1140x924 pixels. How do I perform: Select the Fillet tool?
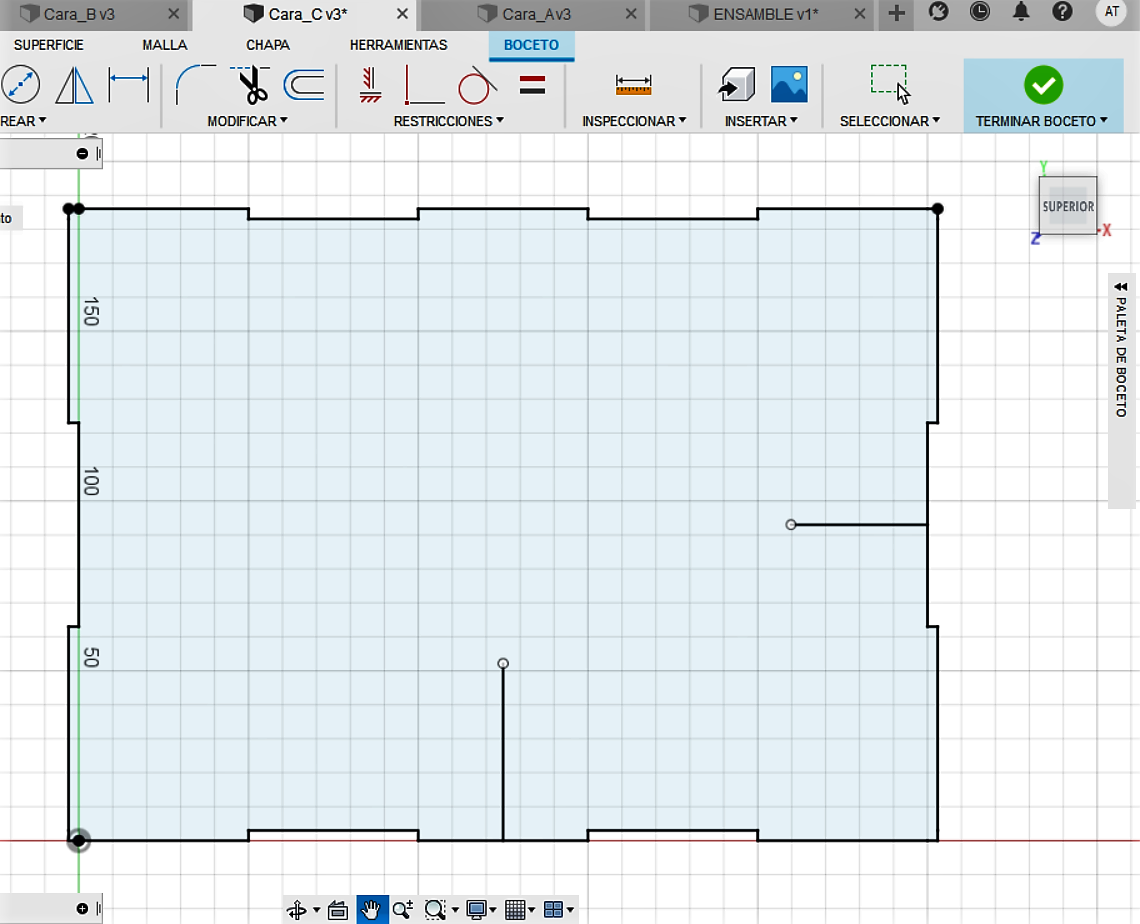click(x=195, y=84)
